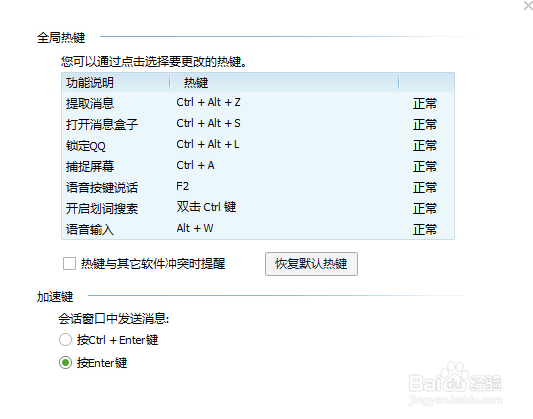This screenshot has height=419, width=533.
Task: Click the 热键 column header
Action: (284, 83)
